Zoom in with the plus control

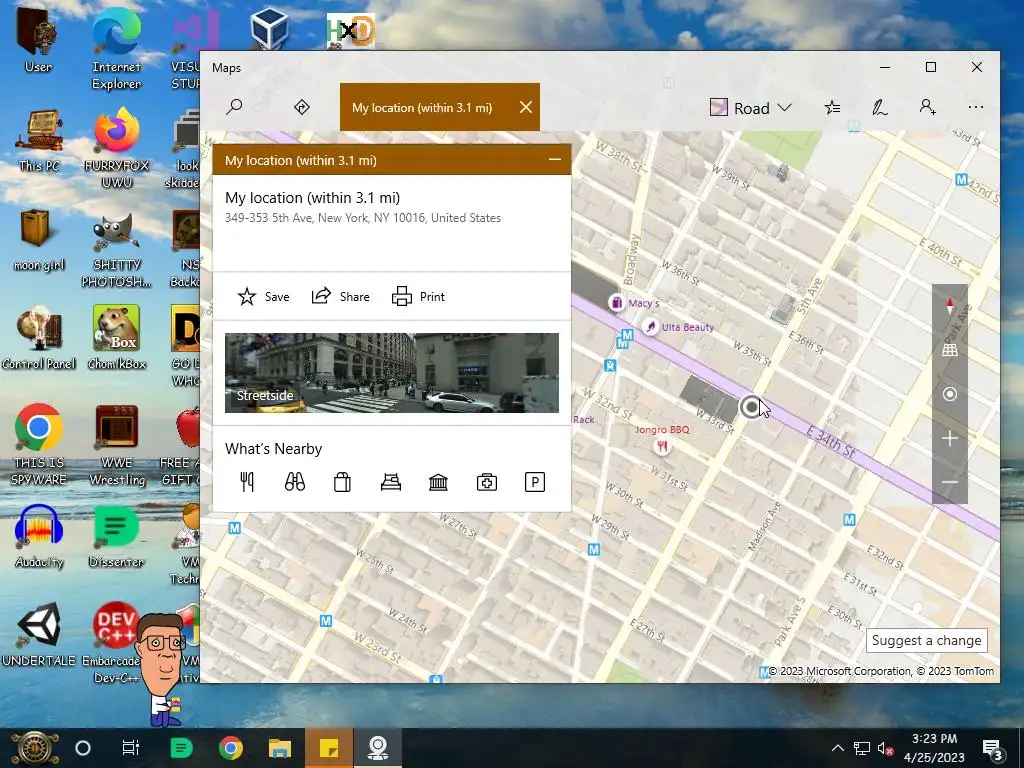[x=950, y=438]
